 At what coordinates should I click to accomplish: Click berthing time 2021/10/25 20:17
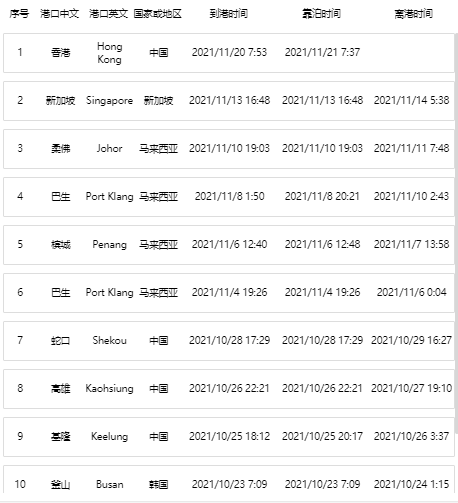[322, 436]
